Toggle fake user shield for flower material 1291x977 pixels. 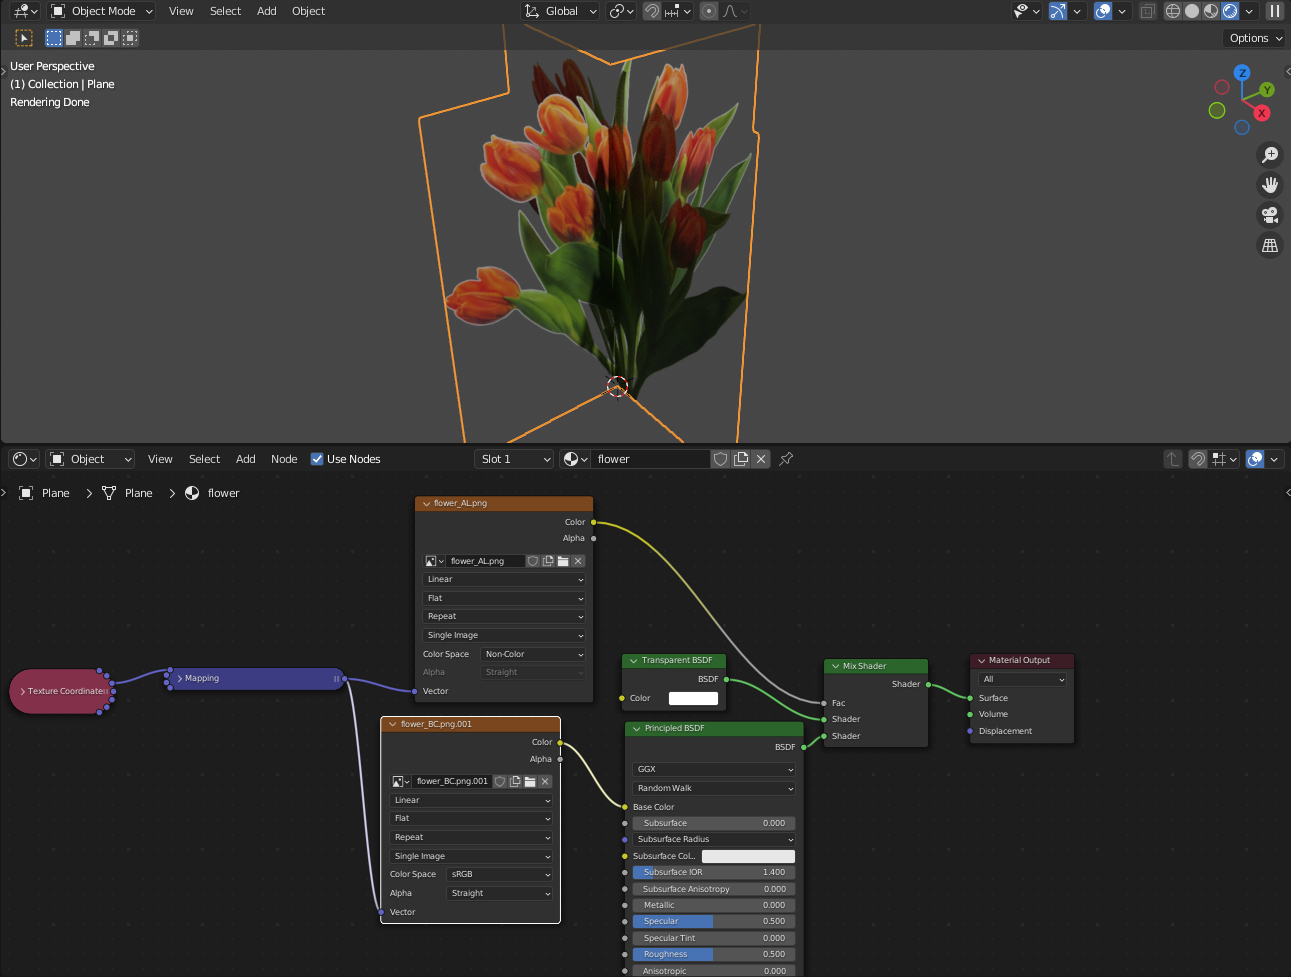point(720,459)
